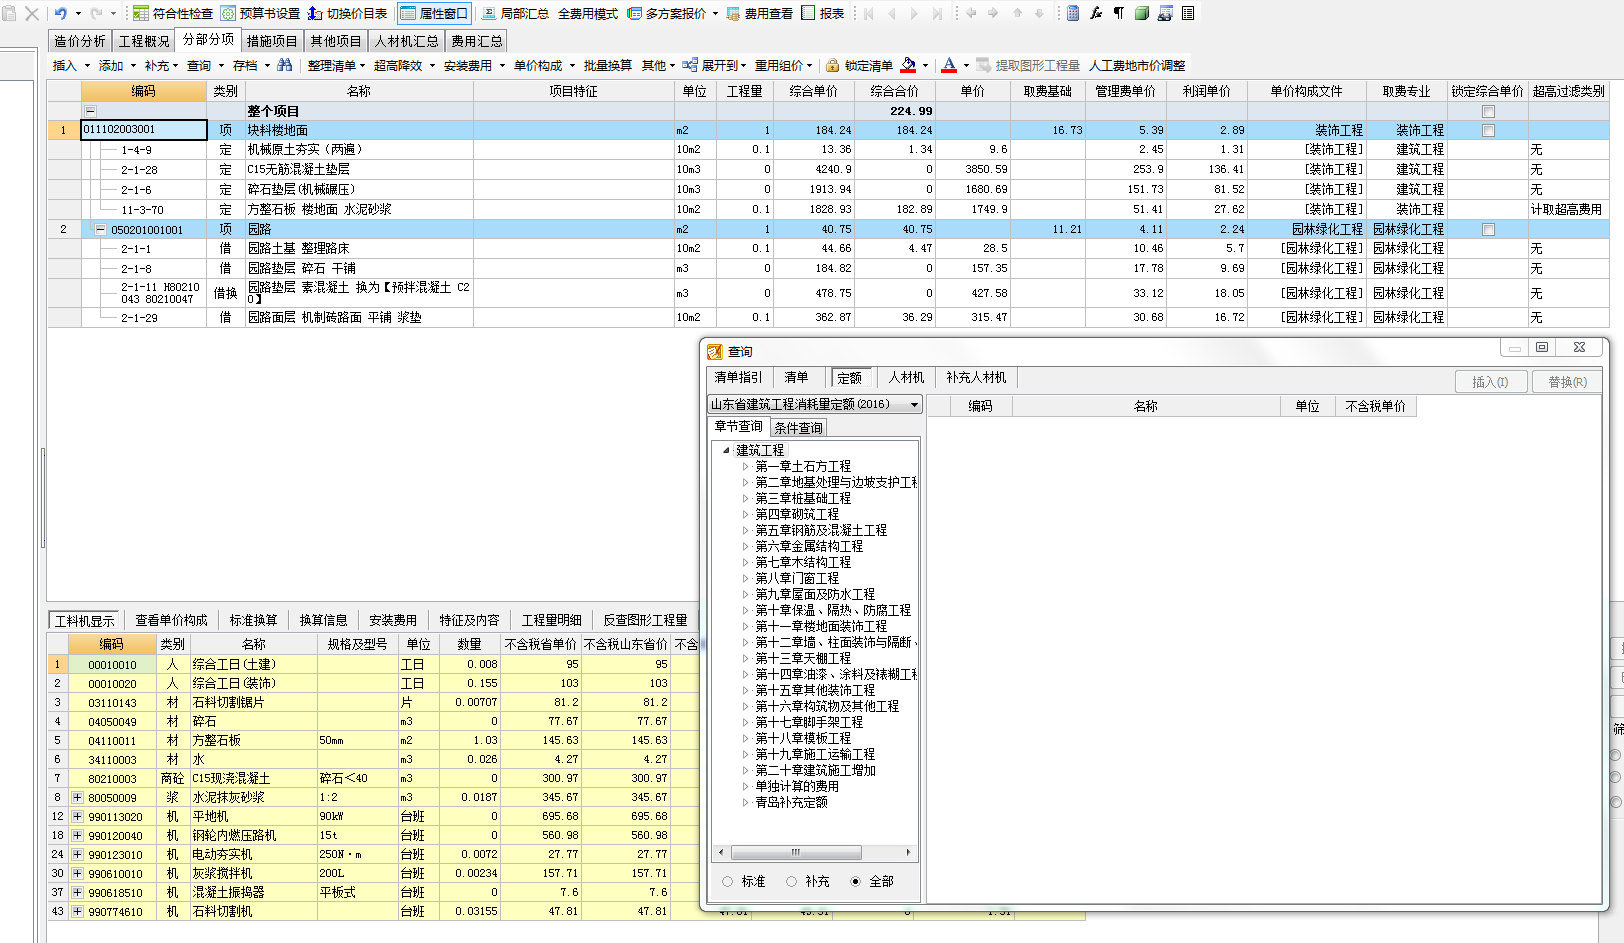Toggle 锁定综合单价 checkbox for 整个项目 row
The width and height of the screenshot is (1624, 943).
(x=1488, y=111)
